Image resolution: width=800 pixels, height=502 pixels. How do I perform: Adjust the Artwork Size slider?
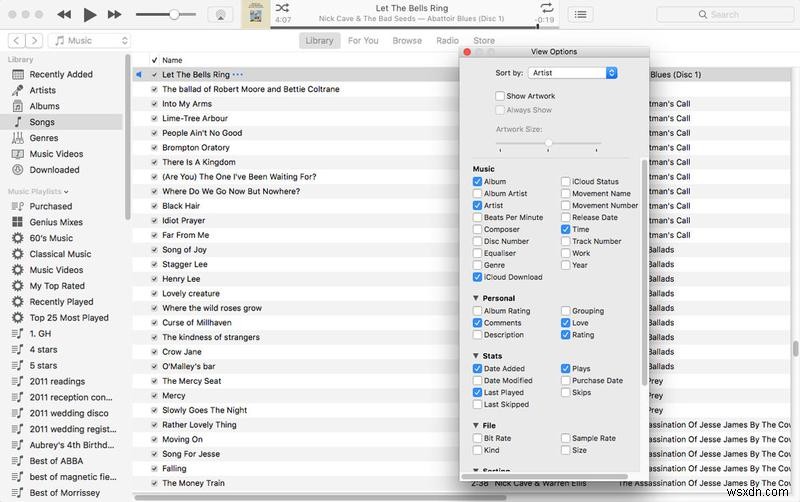[548, 143]
